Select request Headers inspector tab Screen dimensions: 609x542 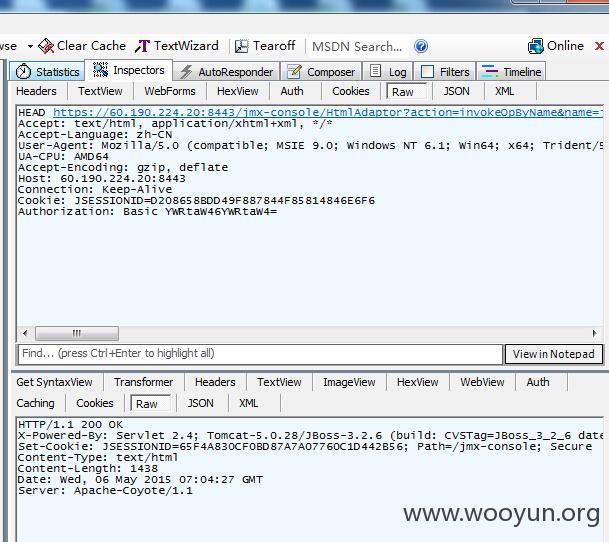pyautogui.click(x=36, y=91)
